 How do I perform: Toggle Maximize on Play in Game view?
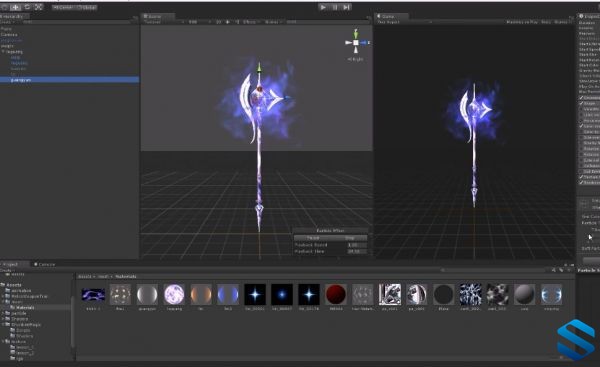pos(523,22)
